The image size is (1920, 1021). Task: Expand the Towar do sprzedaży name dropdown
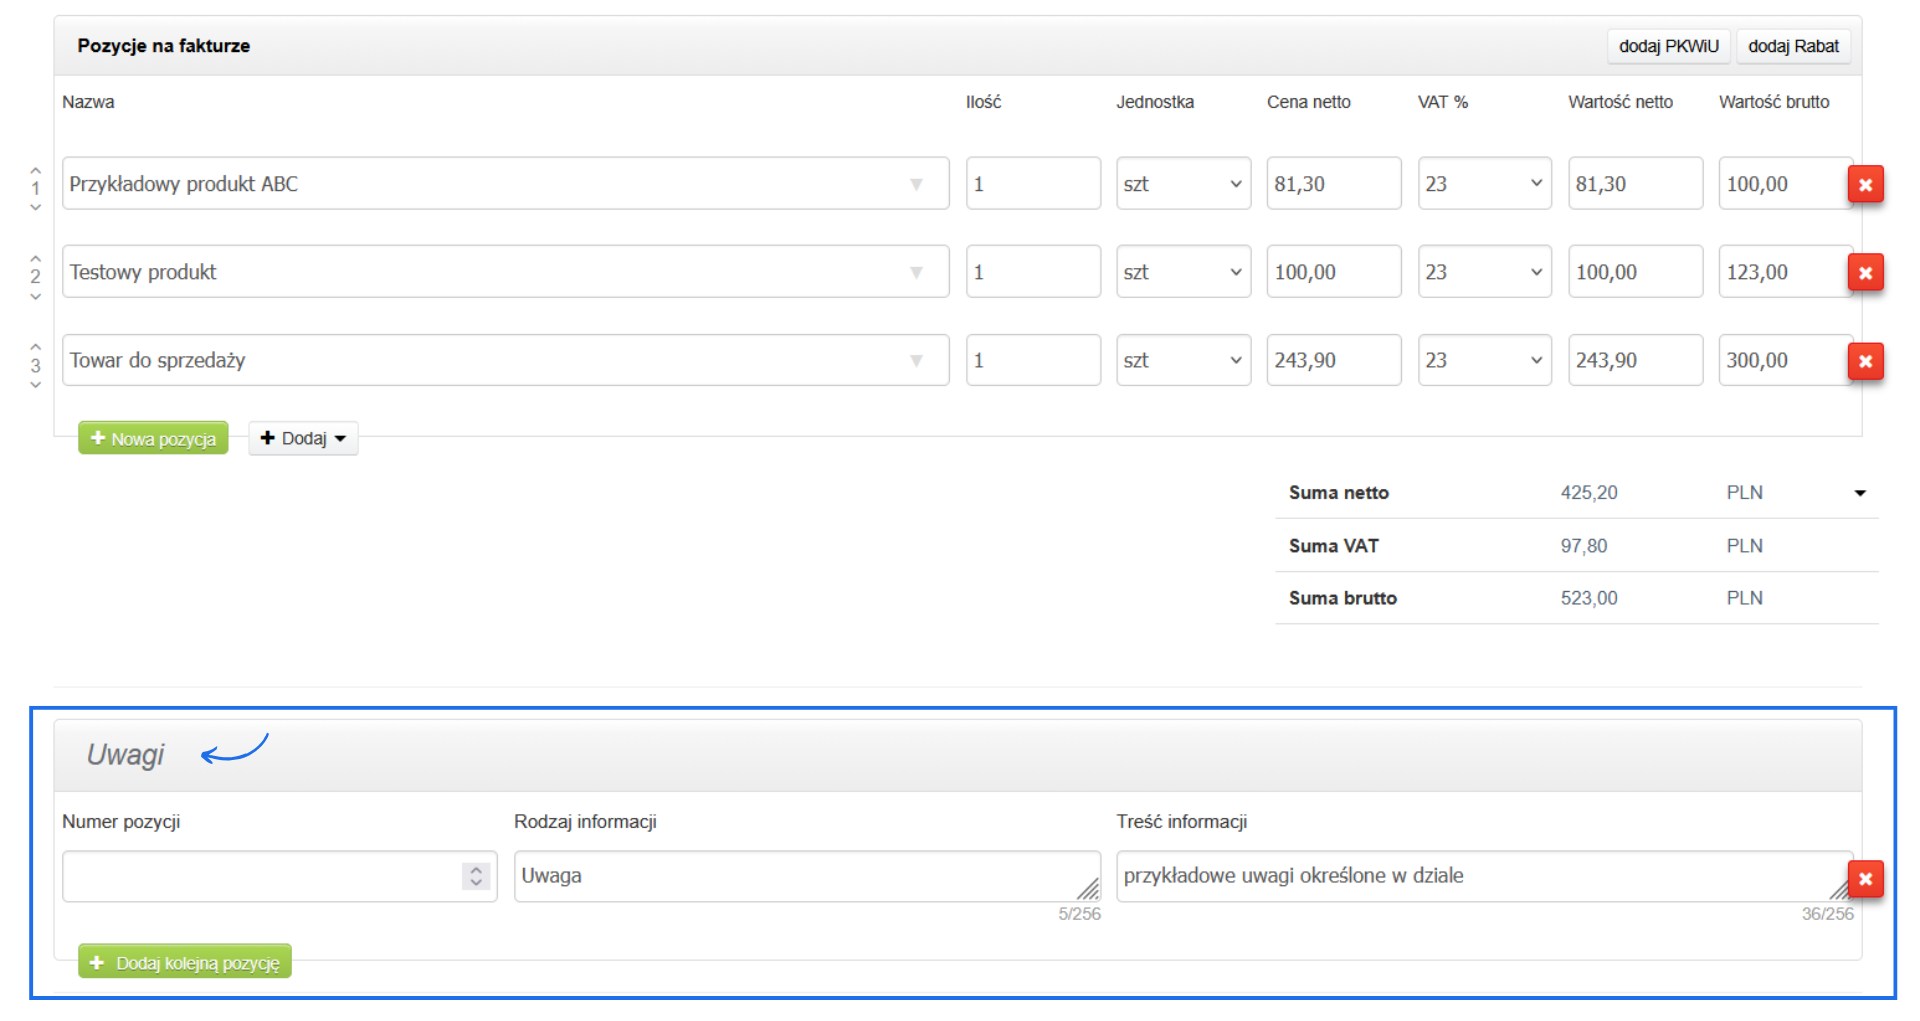[916, 361]
